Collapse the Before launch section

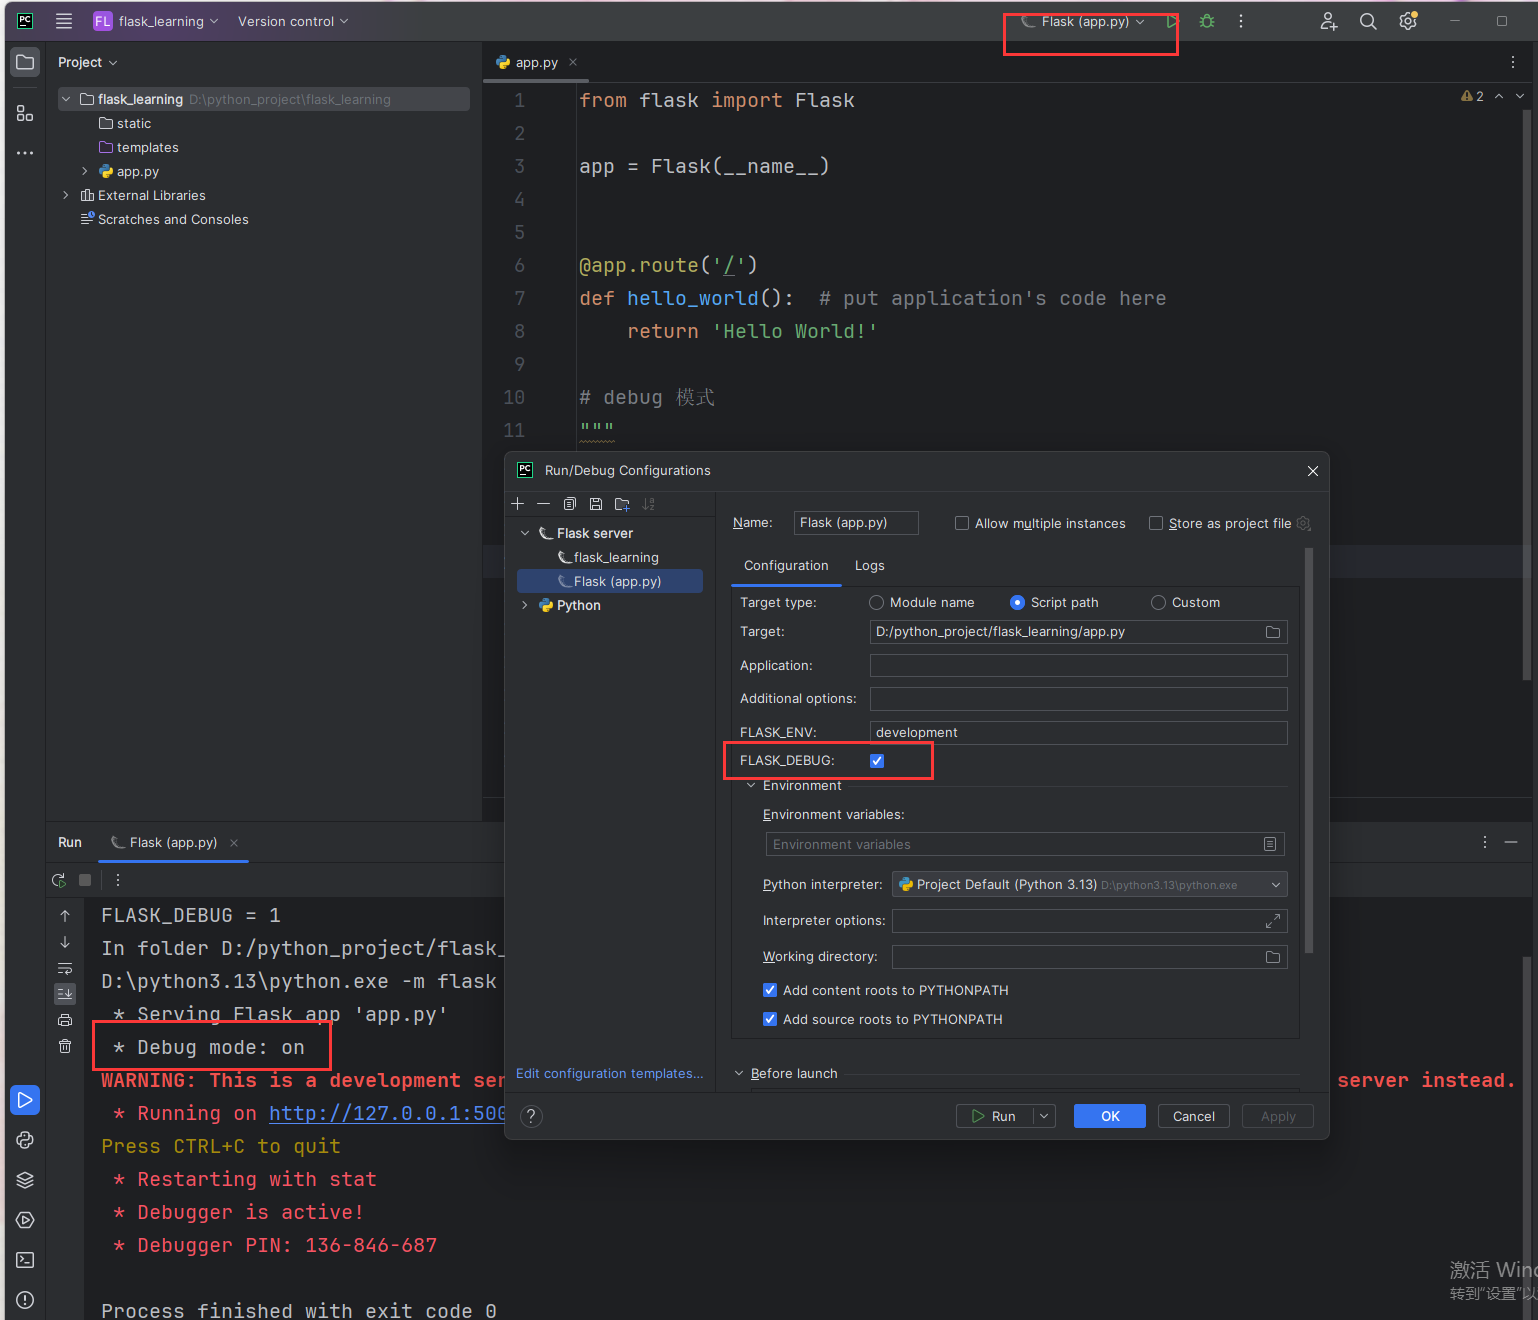click(740, 1074)
